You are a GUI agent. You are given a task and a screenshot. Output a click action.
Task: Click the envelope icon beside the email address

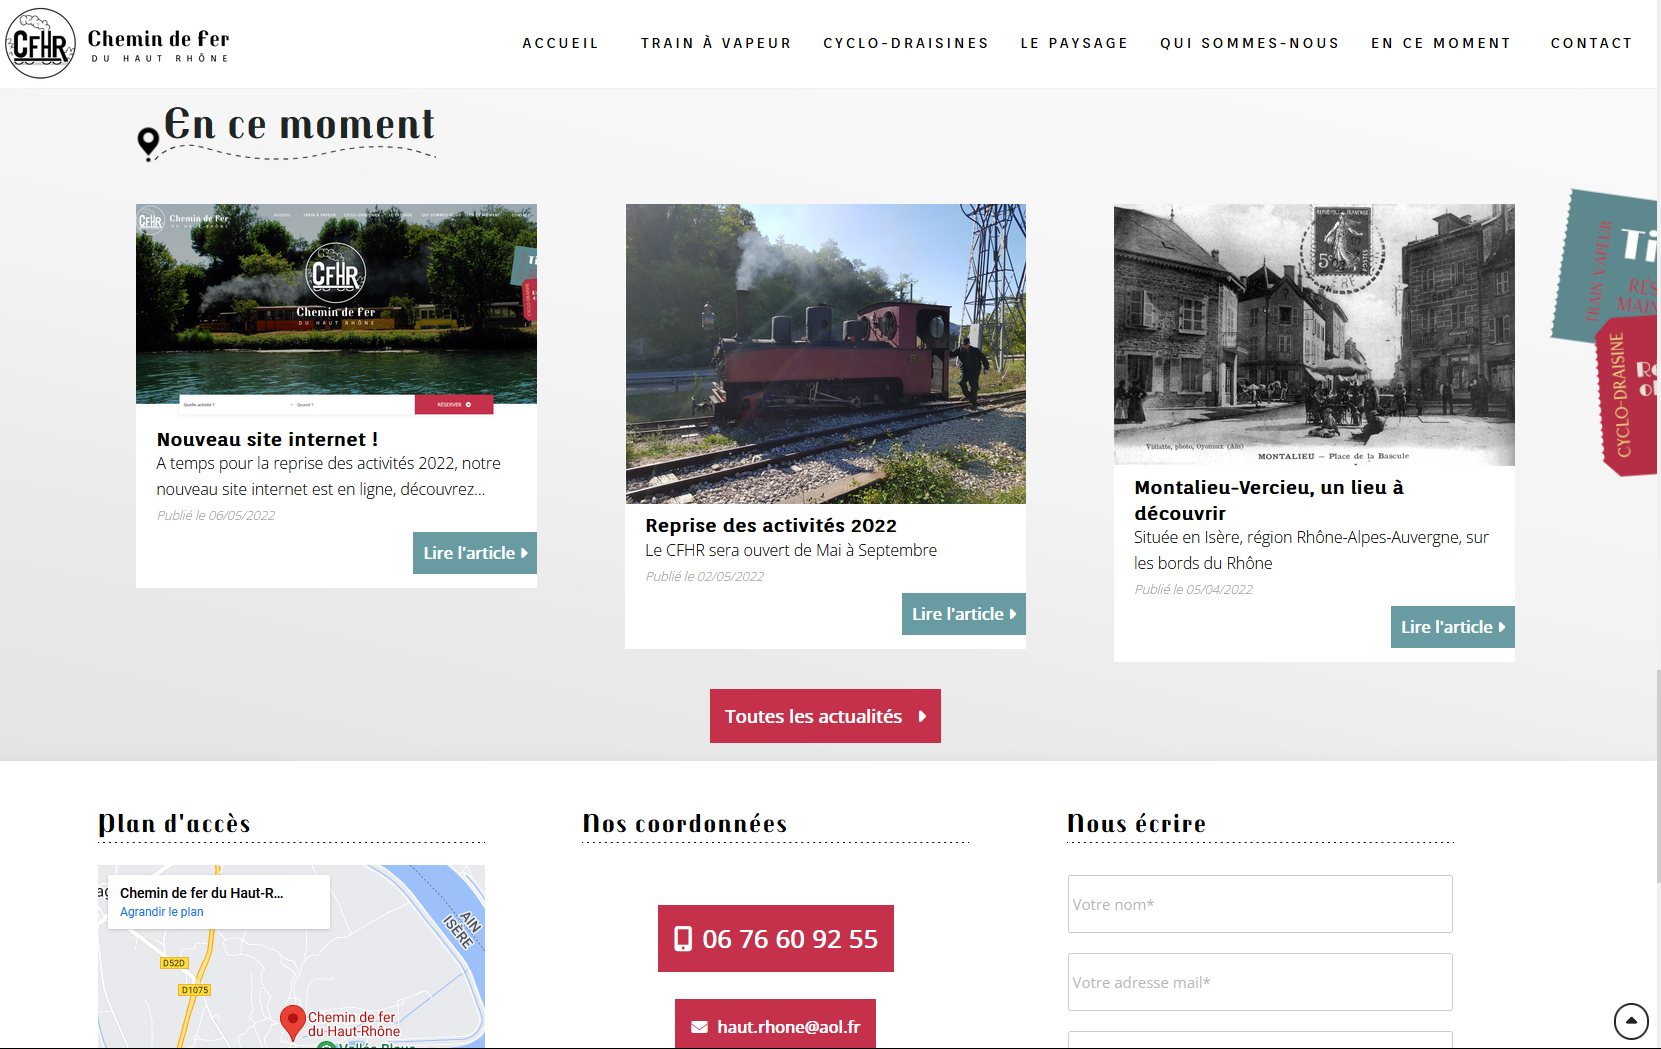click(699, 1027)
